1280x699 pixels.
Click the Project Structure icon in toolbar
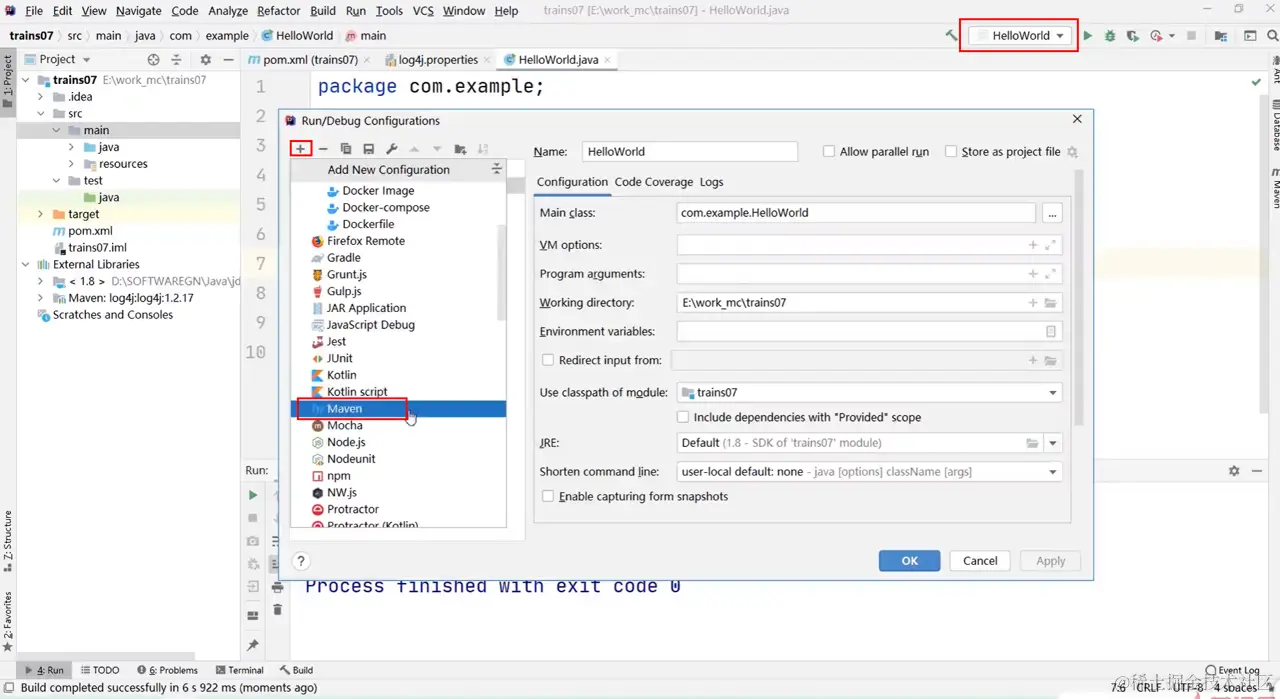pos(1221,35)
